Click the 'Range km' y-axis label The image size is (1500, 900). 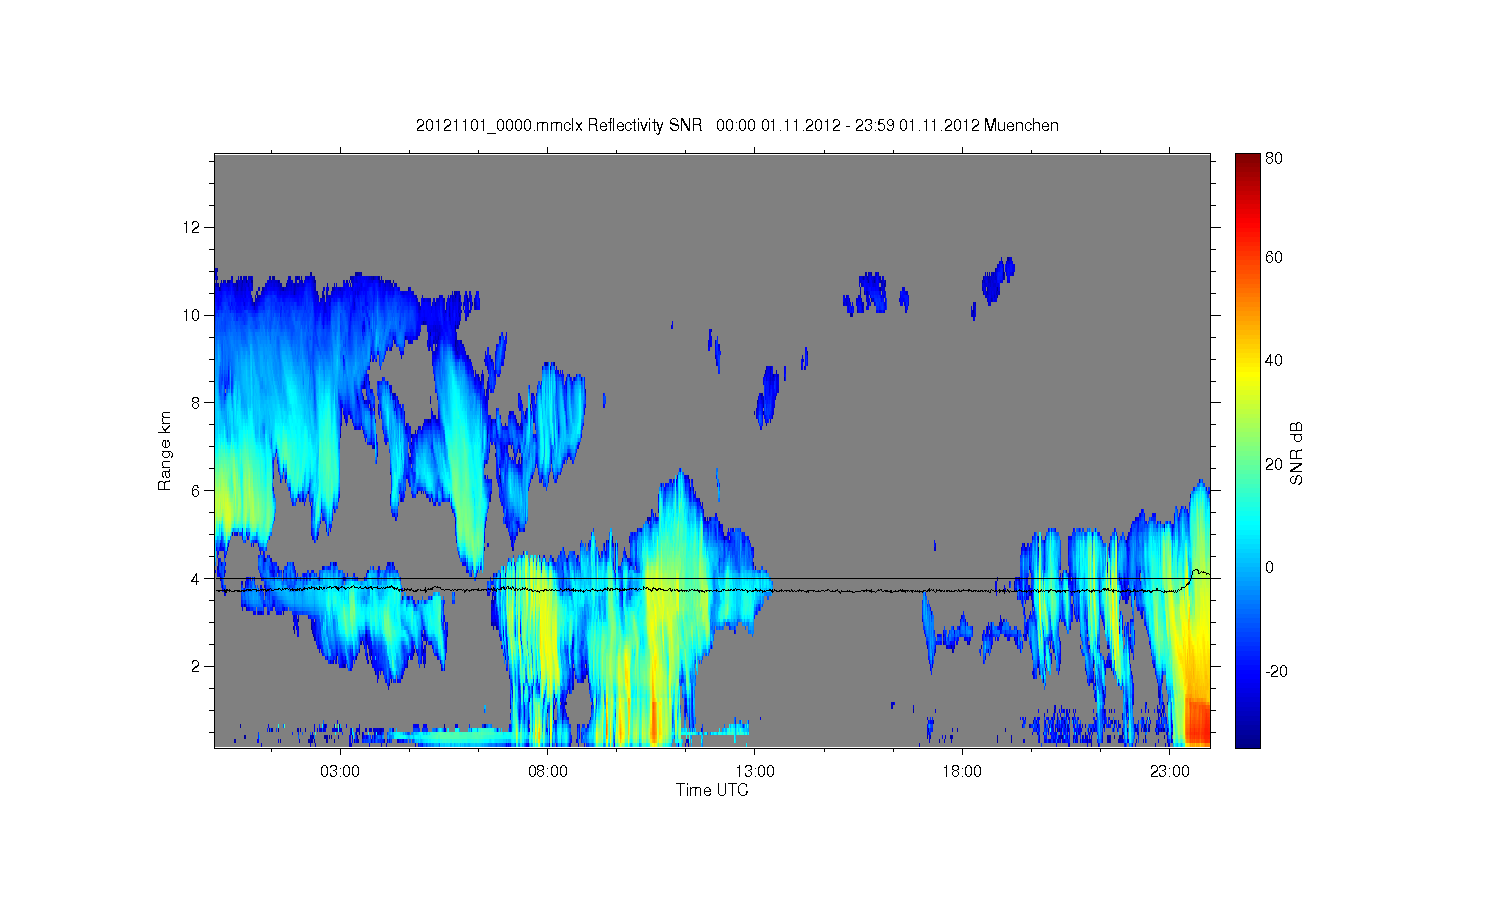[164, 451]
